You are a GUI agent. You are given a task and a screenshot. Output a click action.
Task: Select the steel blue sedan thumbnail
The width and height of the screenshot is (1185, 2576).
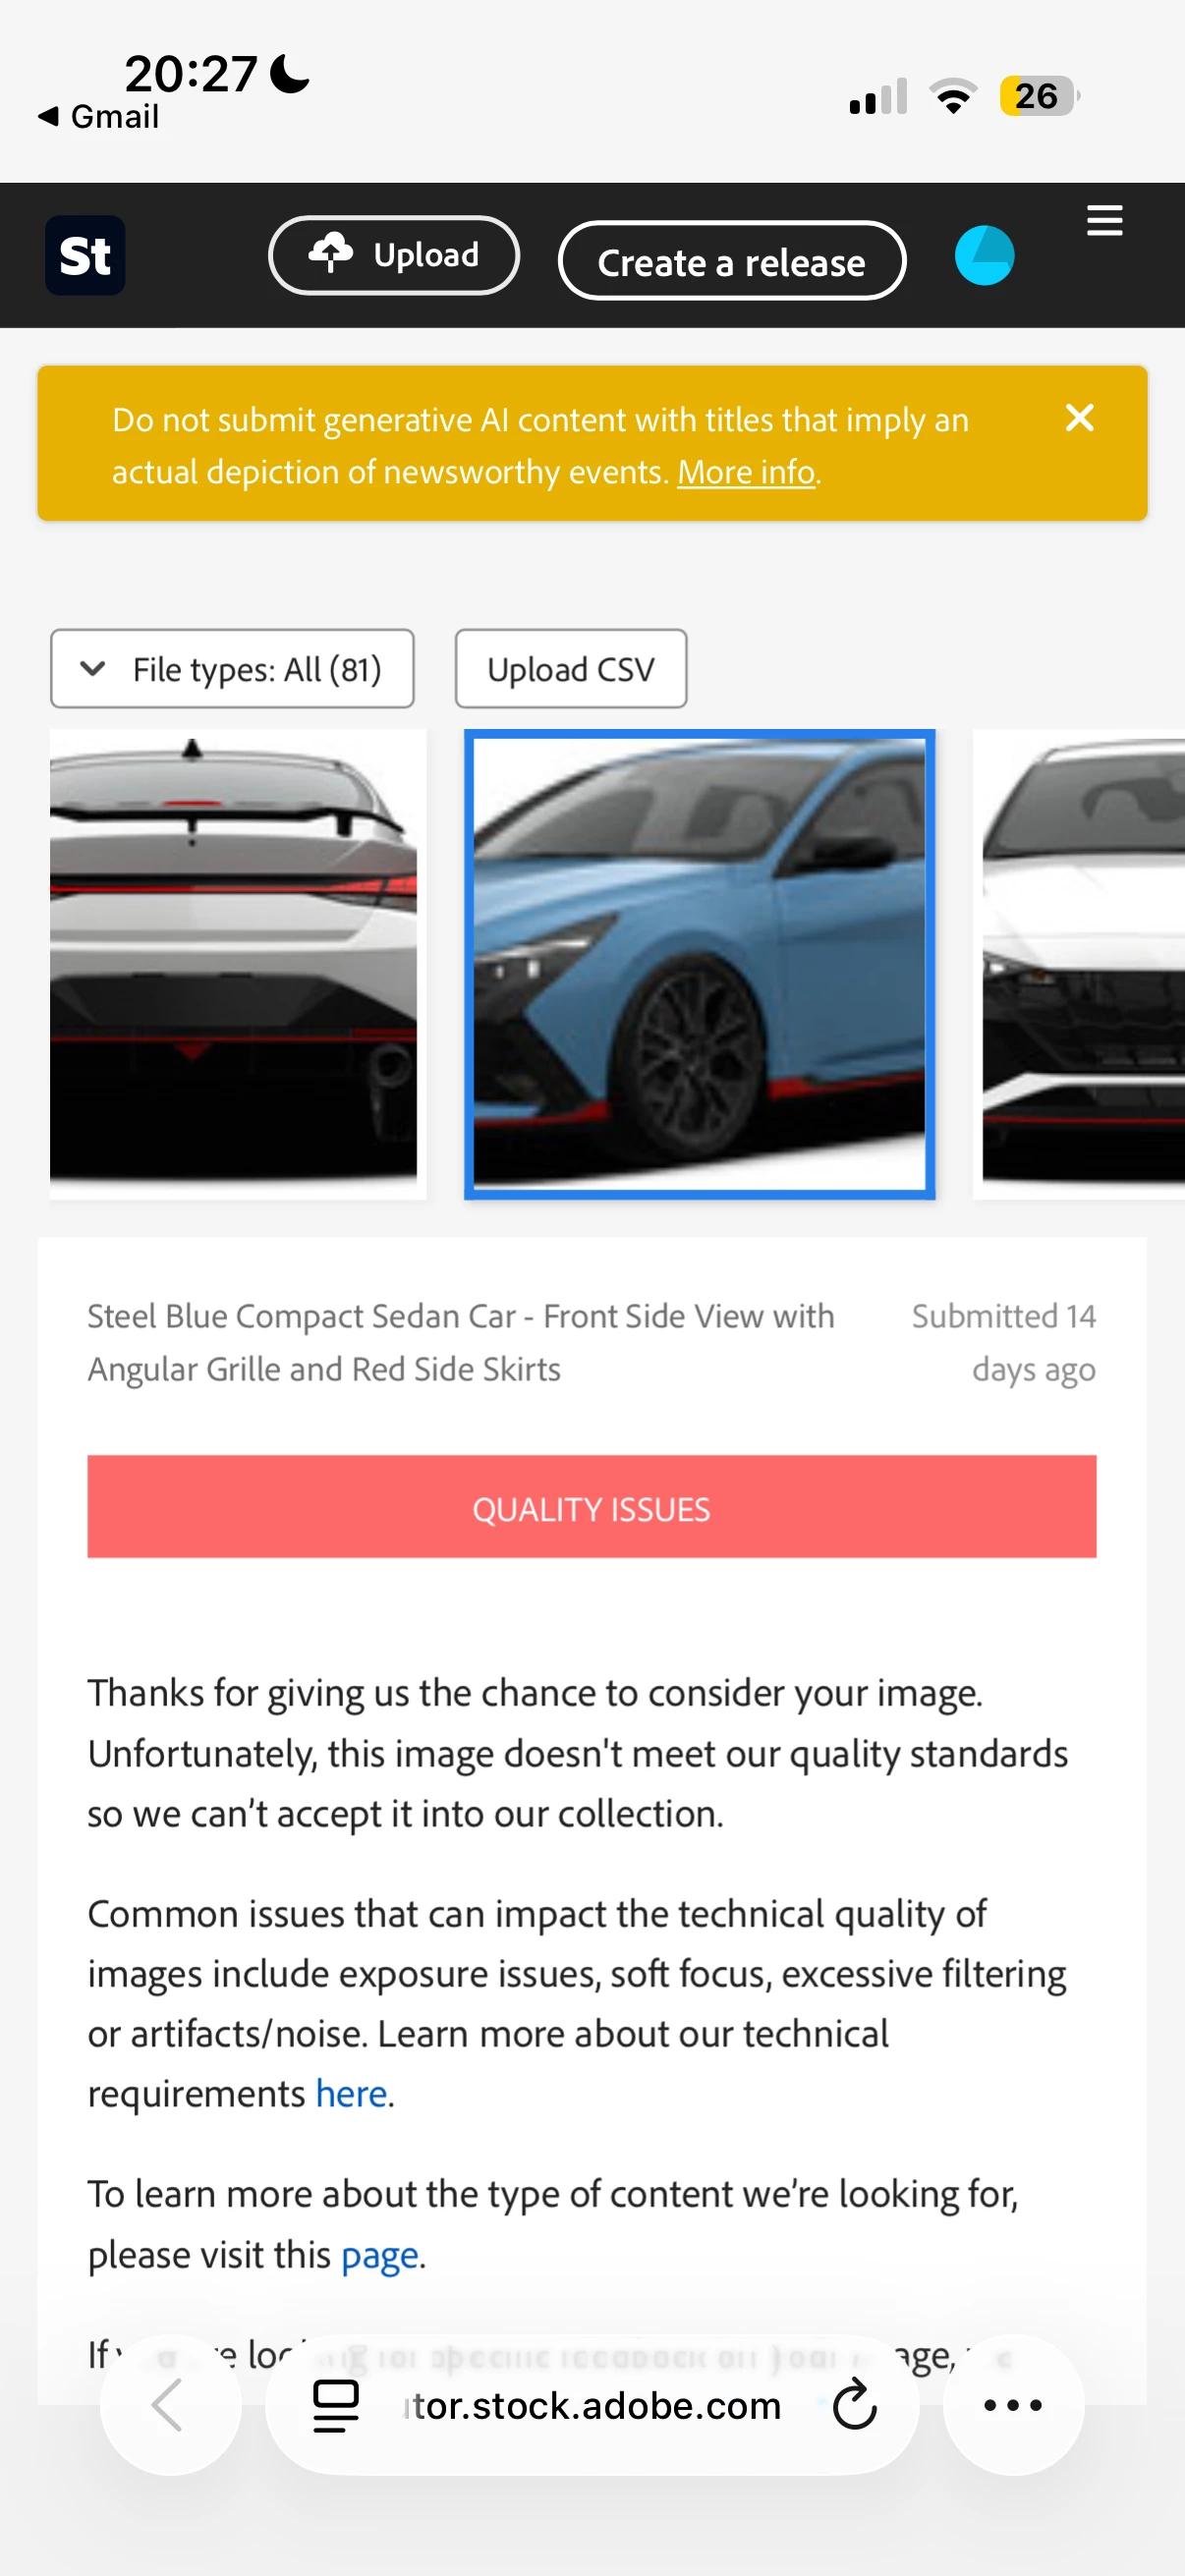[699, 964]
